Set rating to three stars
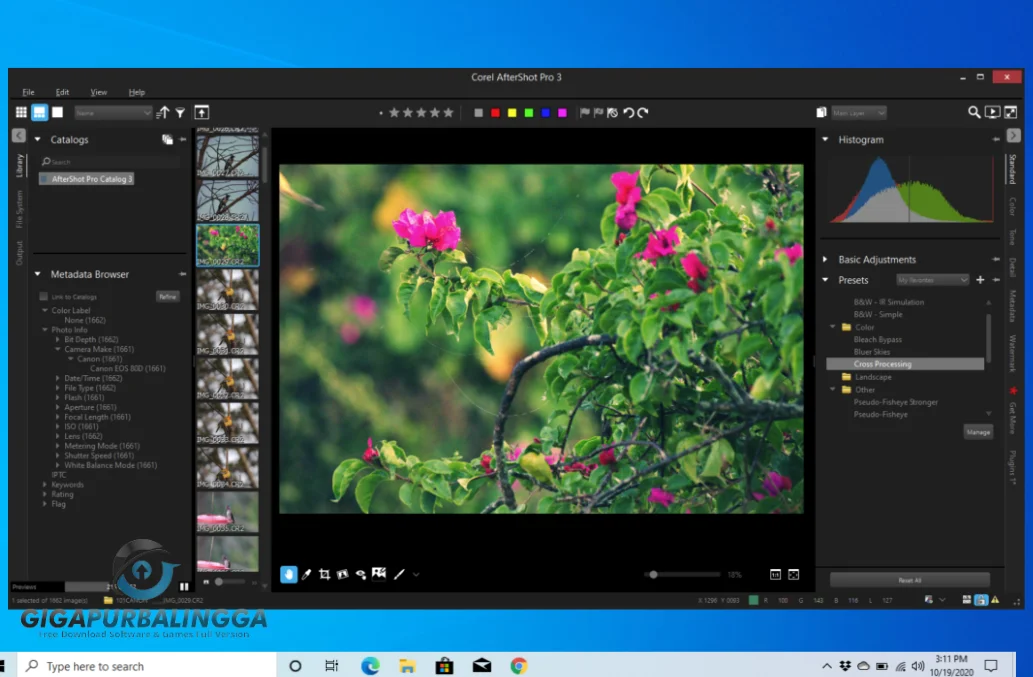This screenshot has width=1033, height=677. [421, 113]
